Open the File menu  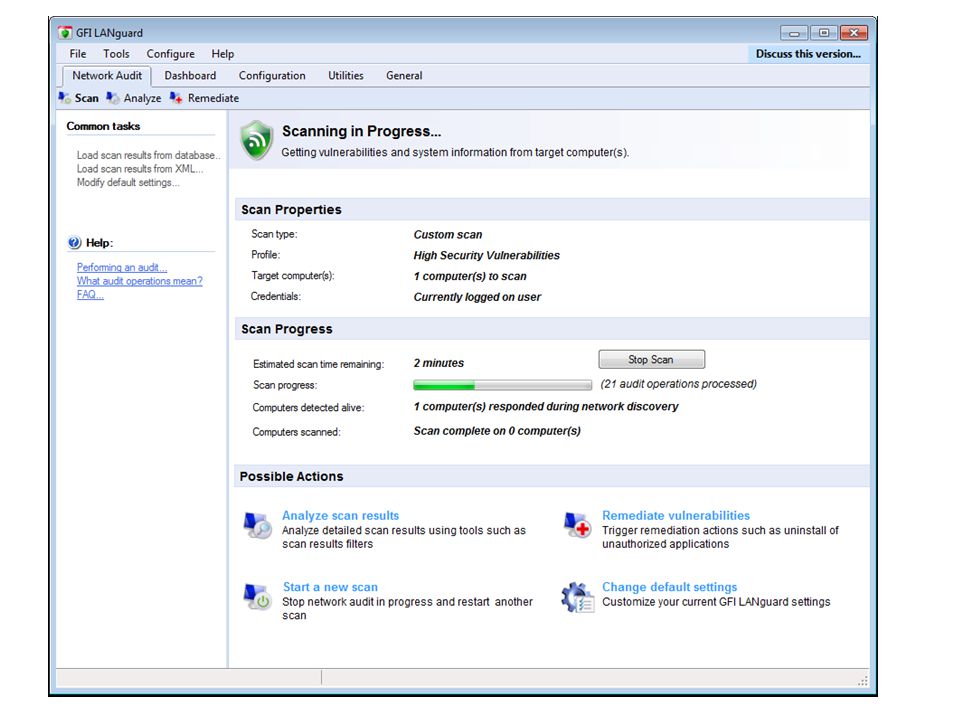tap(78, 54)
